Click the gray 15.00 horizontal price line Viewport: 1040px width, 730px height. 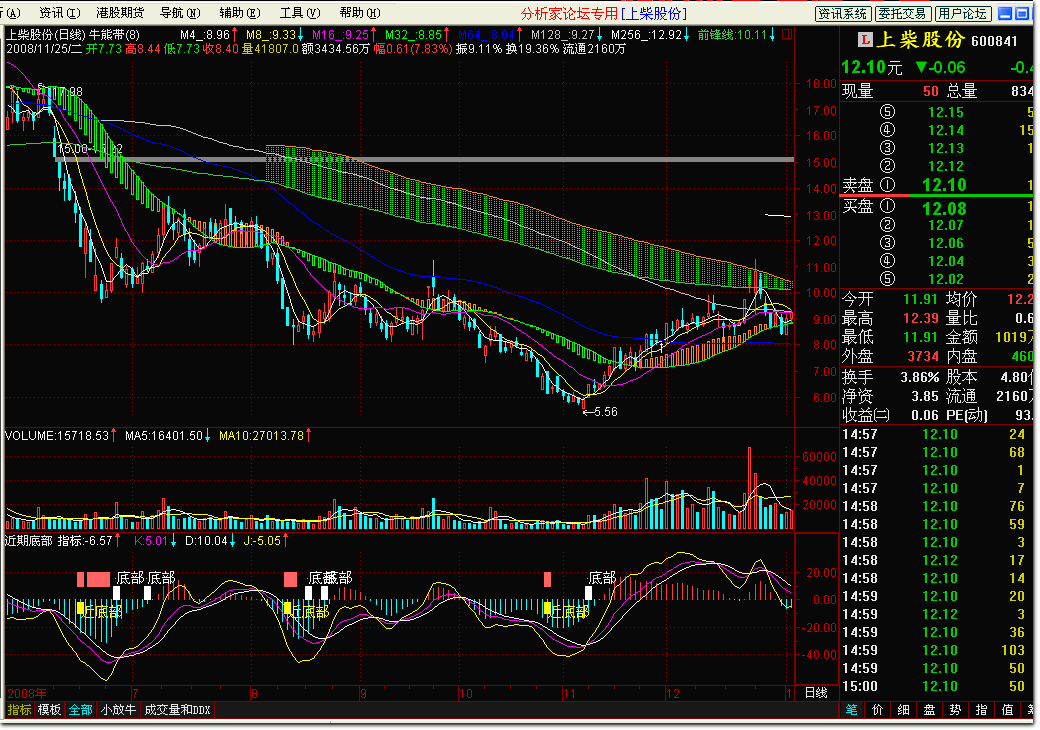point(424,159)
